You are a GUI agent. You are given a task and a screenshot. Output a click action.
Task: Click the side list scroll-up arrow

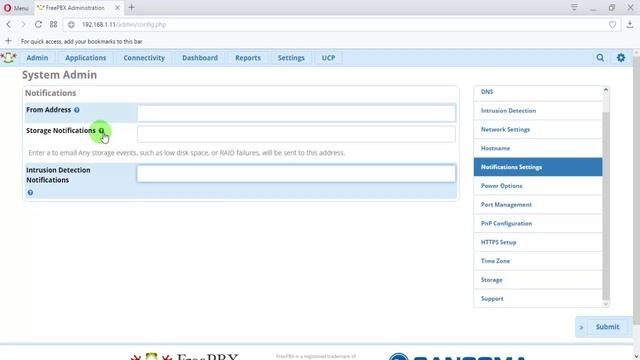(x=606, y=90)
